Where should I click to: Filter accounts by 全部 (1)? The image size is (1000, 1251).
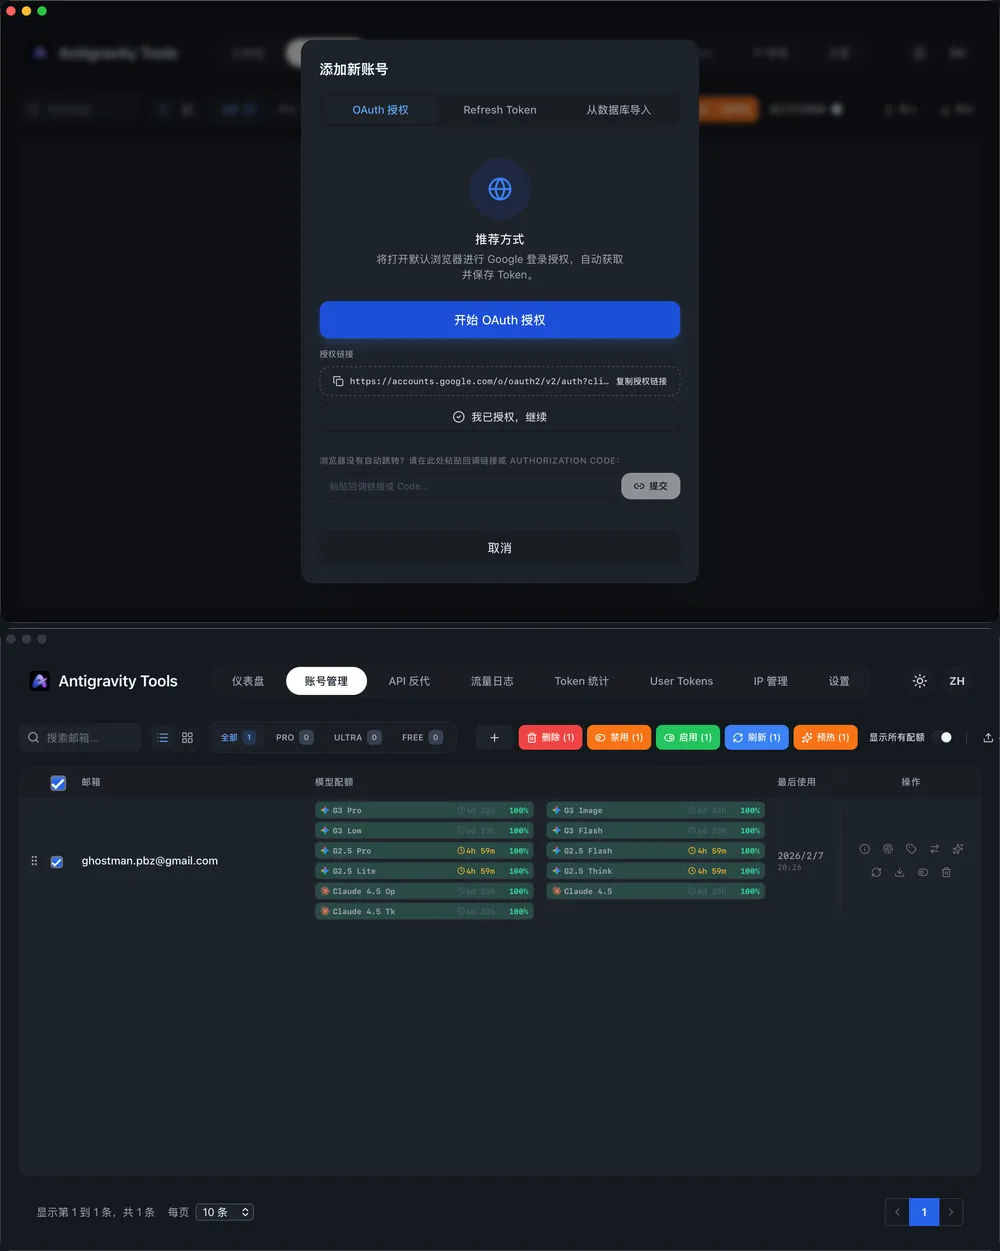[x=238, y=737]
